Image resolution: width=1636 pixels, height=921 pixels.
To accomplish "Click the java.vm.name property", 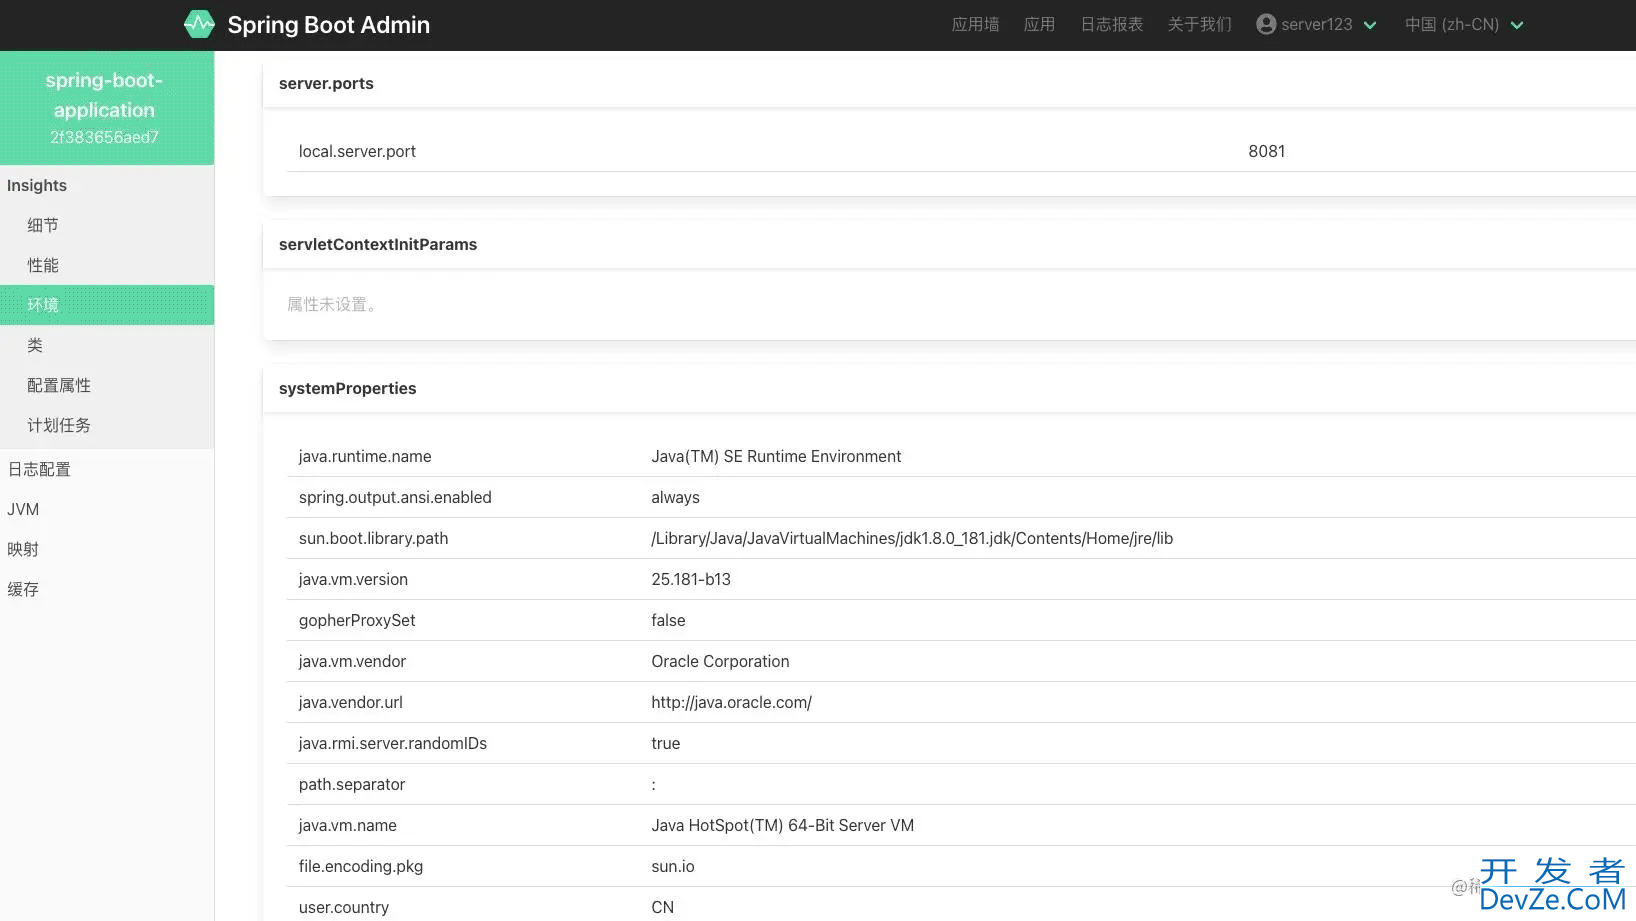I will click(x=347, y=825).
